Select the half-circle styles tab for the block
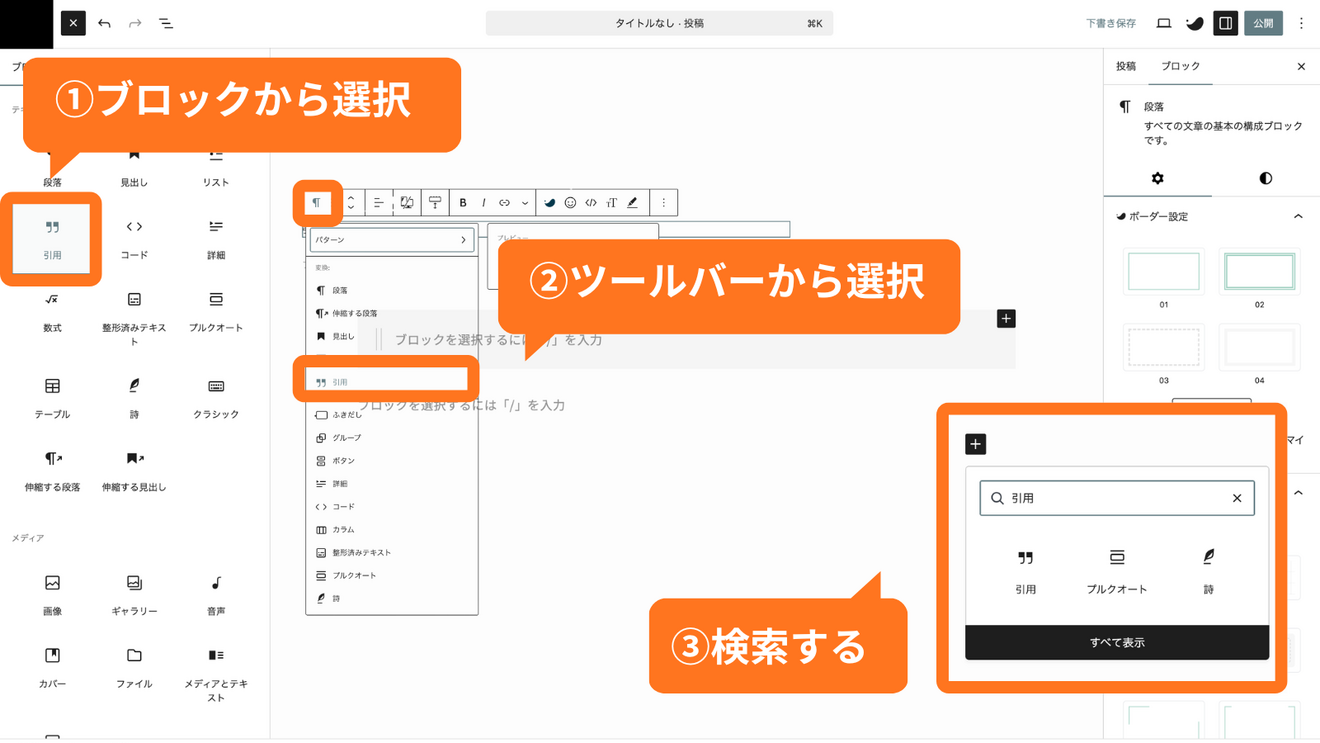The image size is (1320, 743). (x=1265, y=178)
